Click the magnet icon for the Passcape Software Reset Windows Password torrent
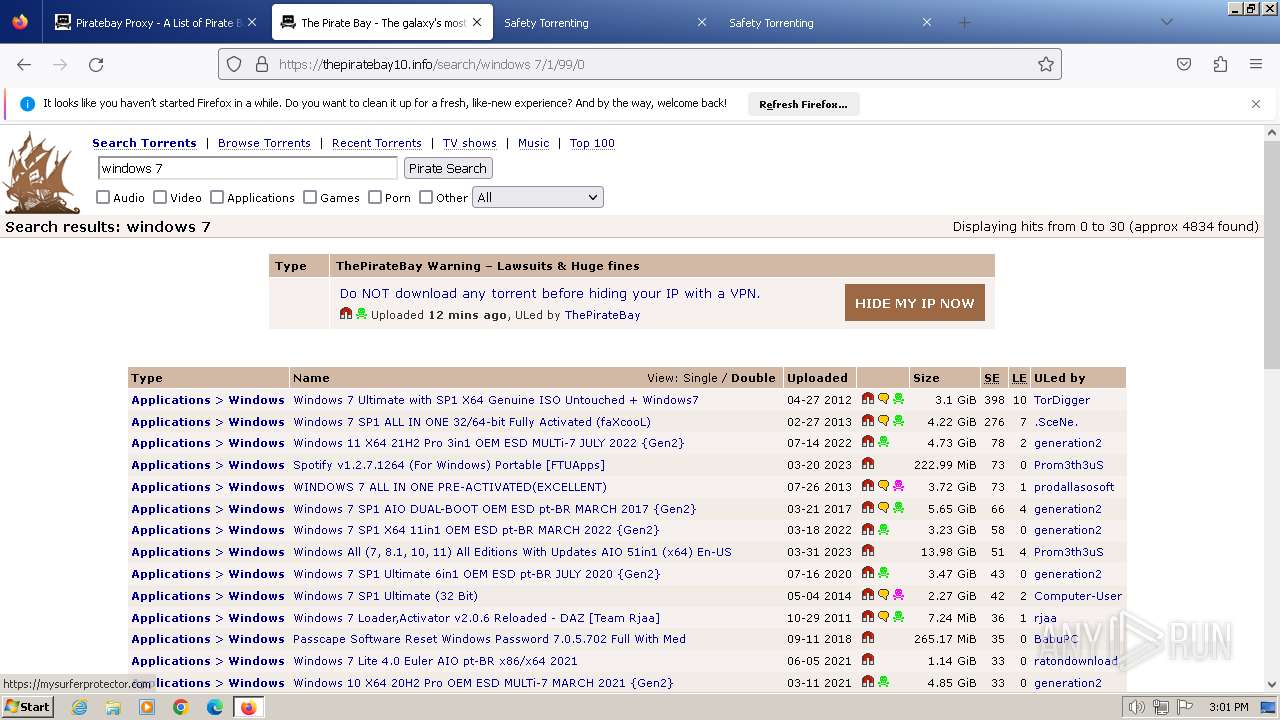This screenshot has height=720, width=1280. 867,638
